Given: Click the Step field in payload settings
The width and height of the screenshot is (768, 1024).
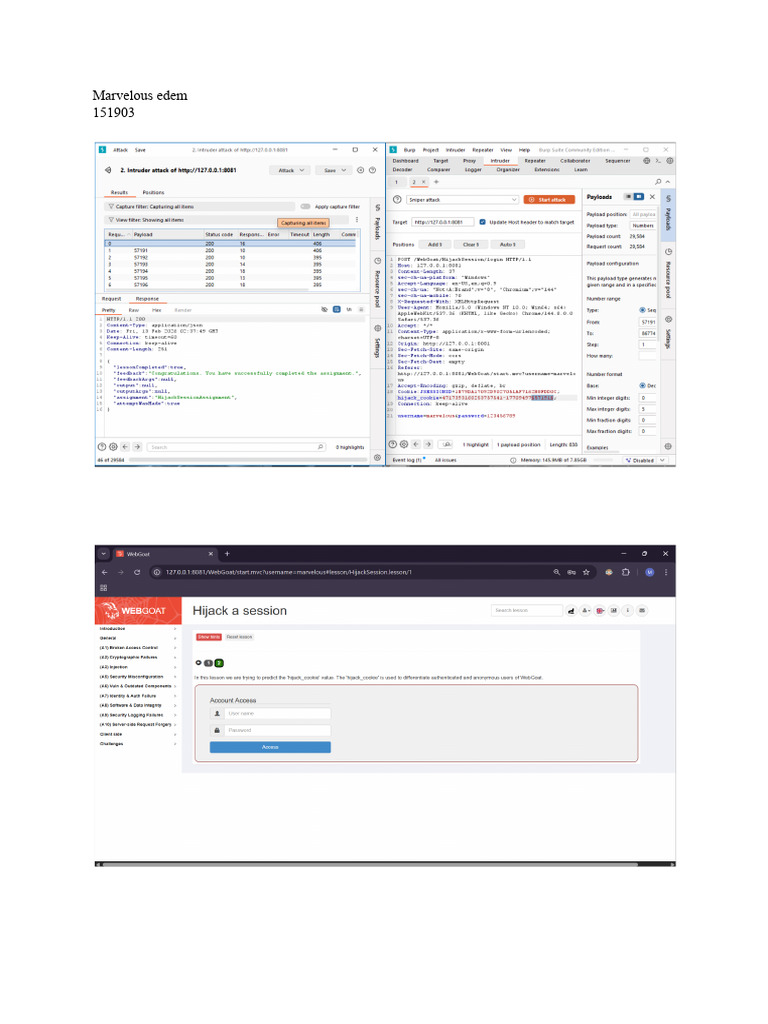Looking at the screenshot, I should [647, 344].
